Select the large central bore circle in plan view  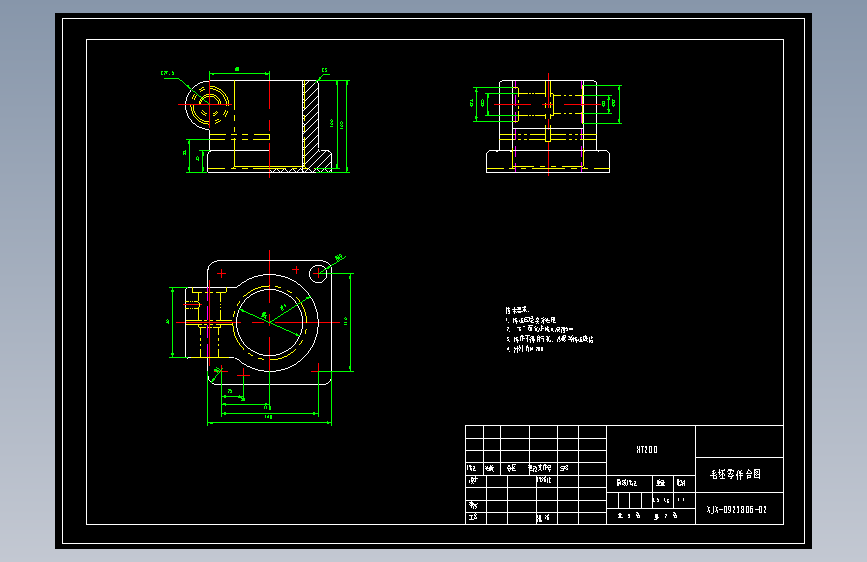pyautogui.click(x=269, y=322)
